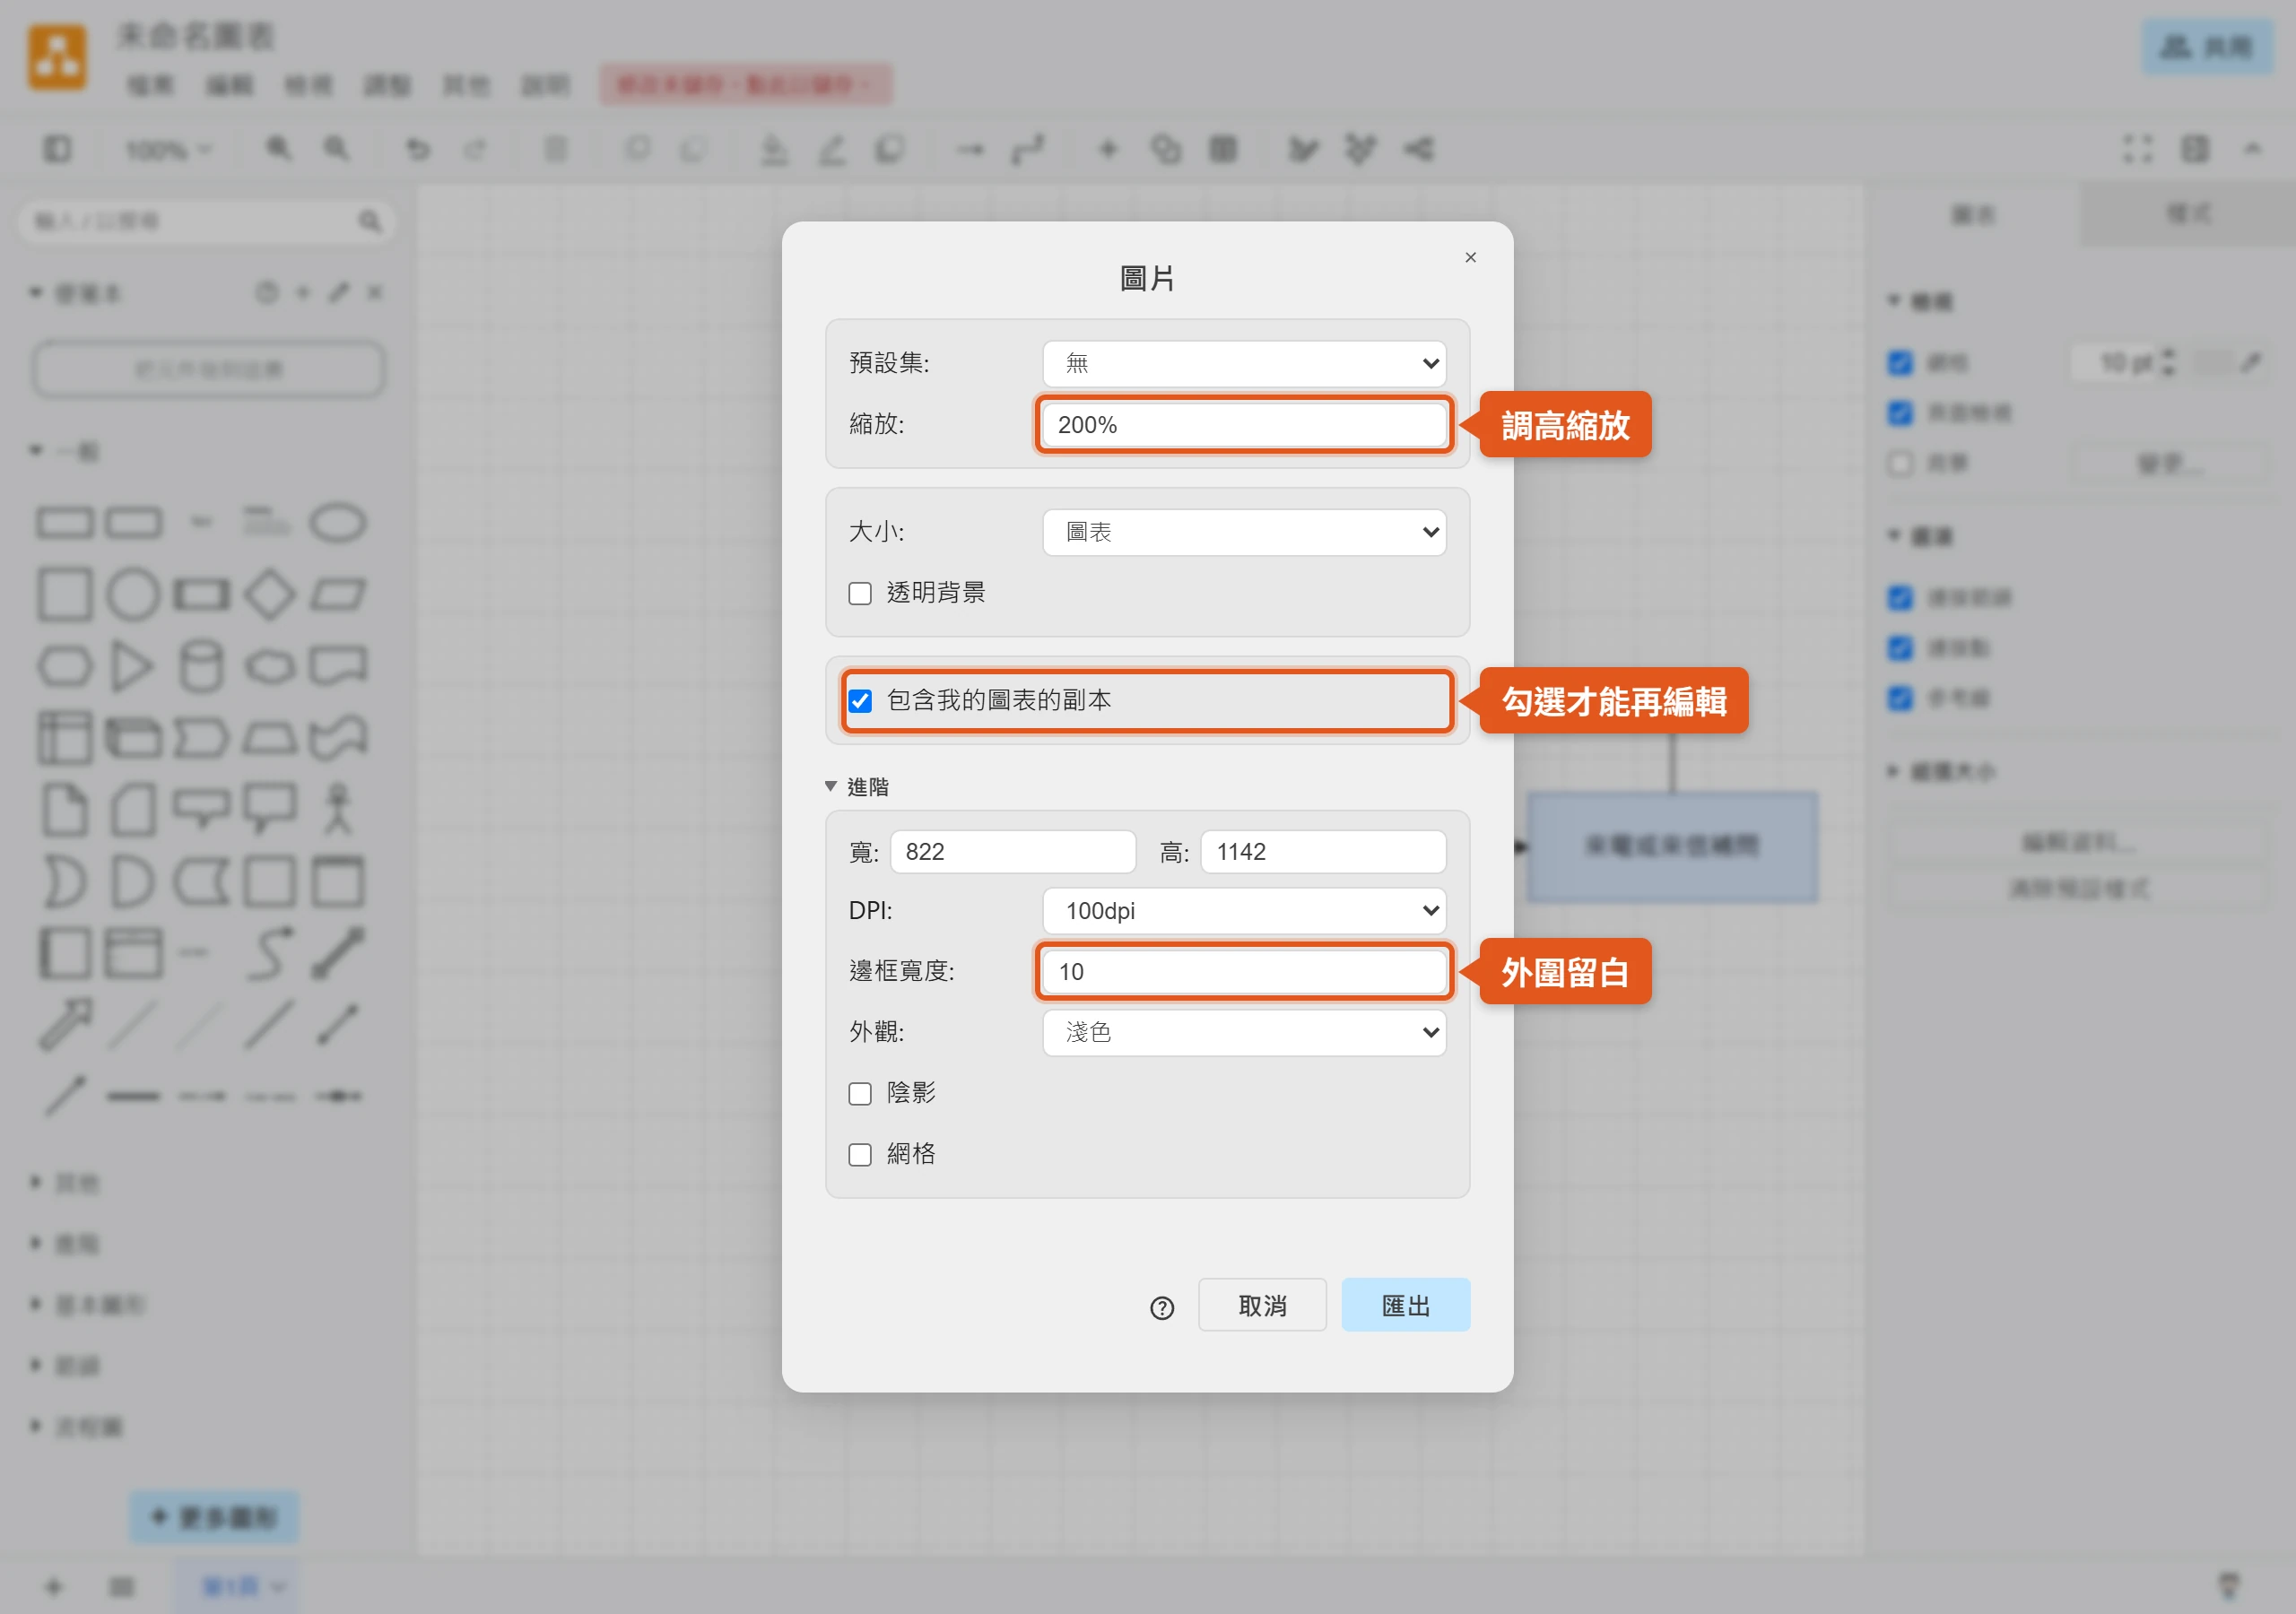Click the 取消 button
The image size is (2296, 1614).
point(1262,1305)
